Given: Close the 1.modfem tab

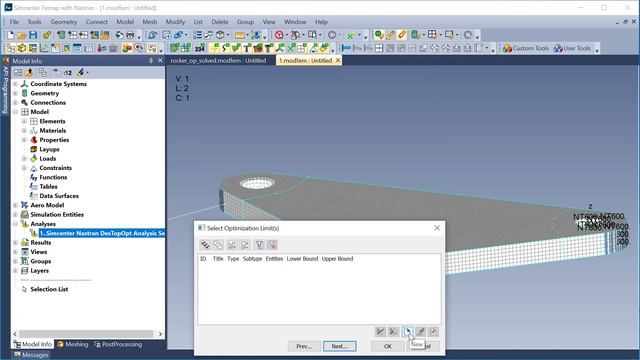Looking at the screenshot, I should (x=338, y=60).
